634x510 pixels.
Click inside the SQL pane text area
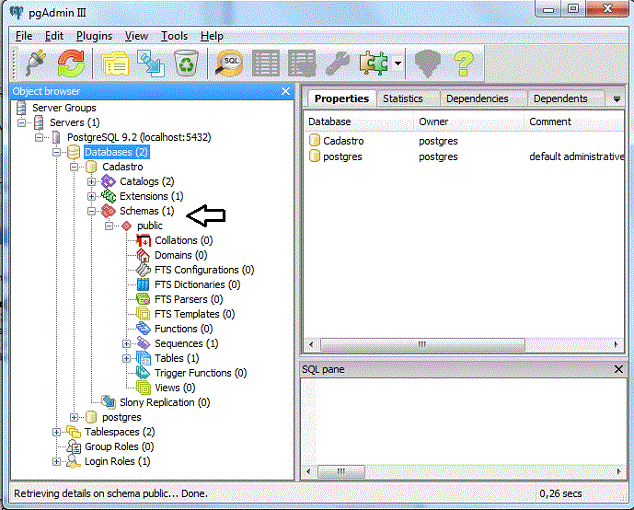click(x=464, y=421)
